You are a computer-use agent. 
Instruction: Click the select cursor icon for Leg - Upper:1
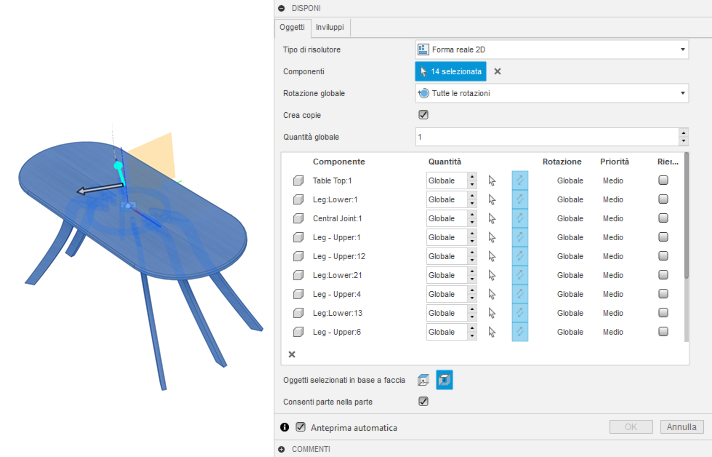[492, 238]
